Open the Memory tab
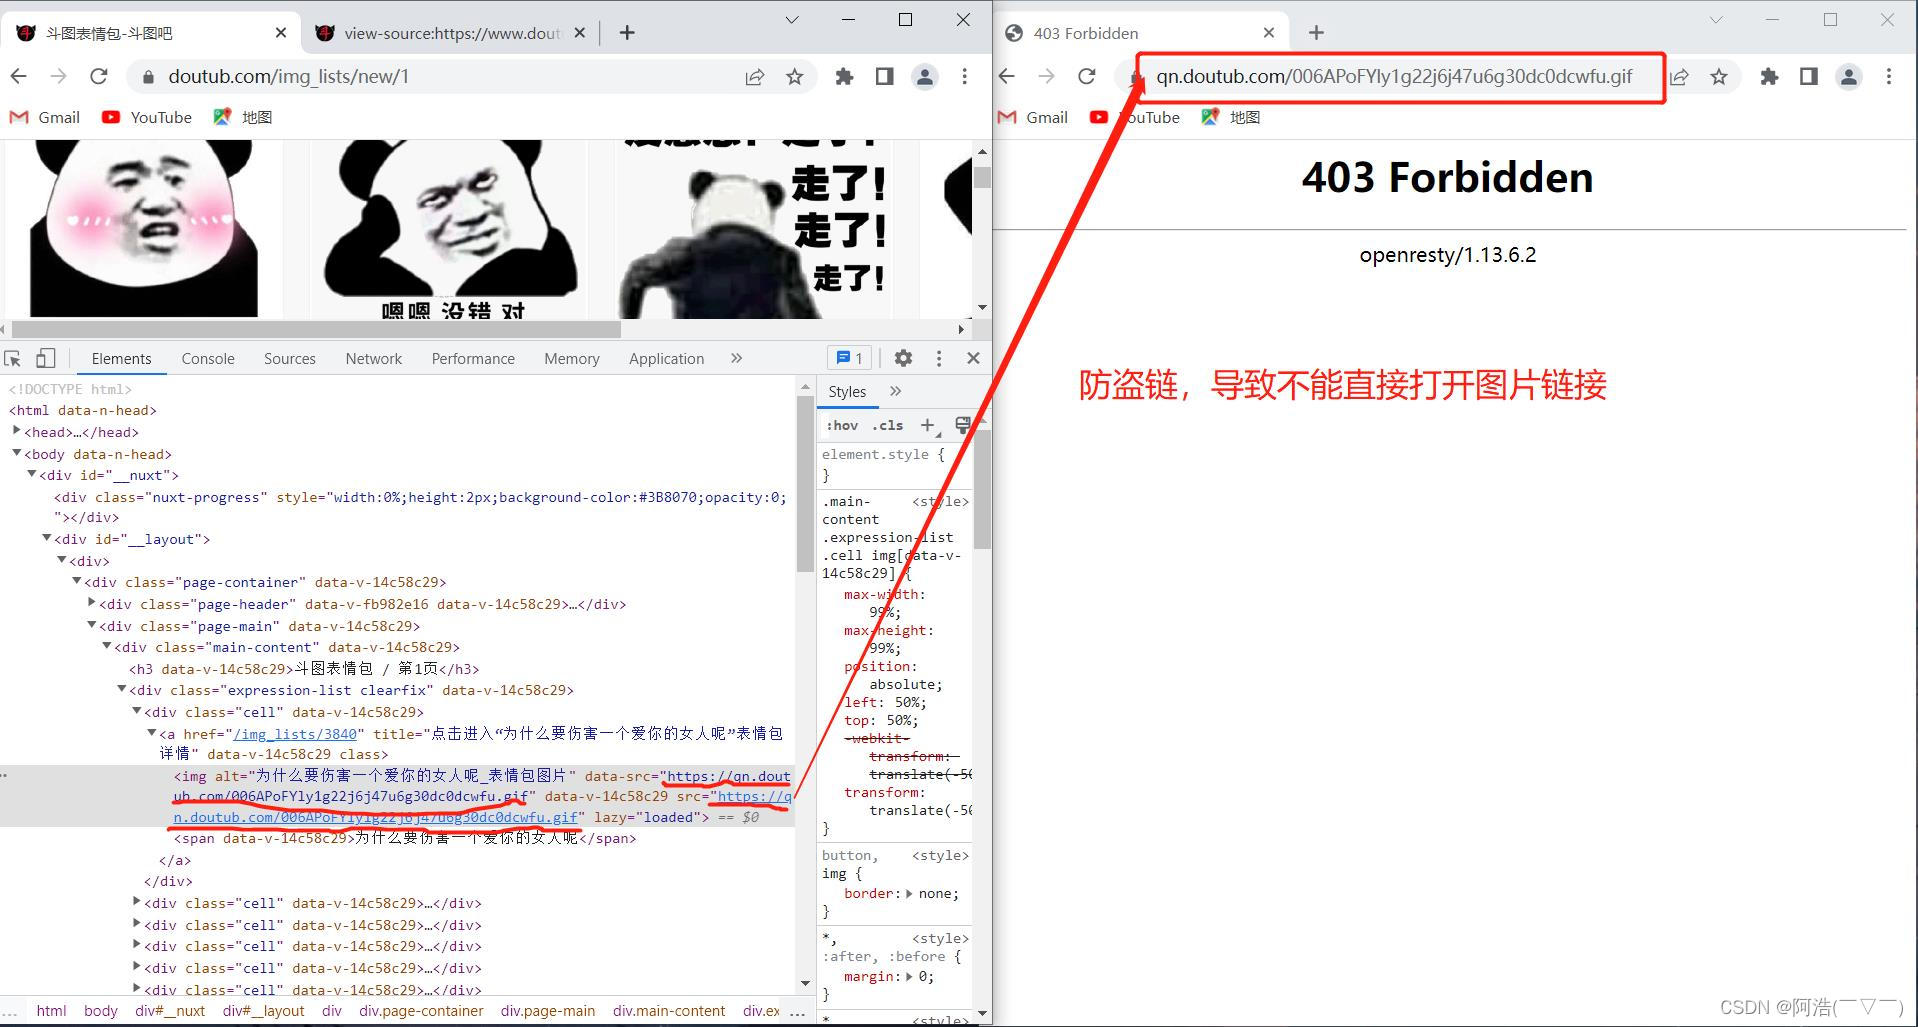 click(572, 358)
